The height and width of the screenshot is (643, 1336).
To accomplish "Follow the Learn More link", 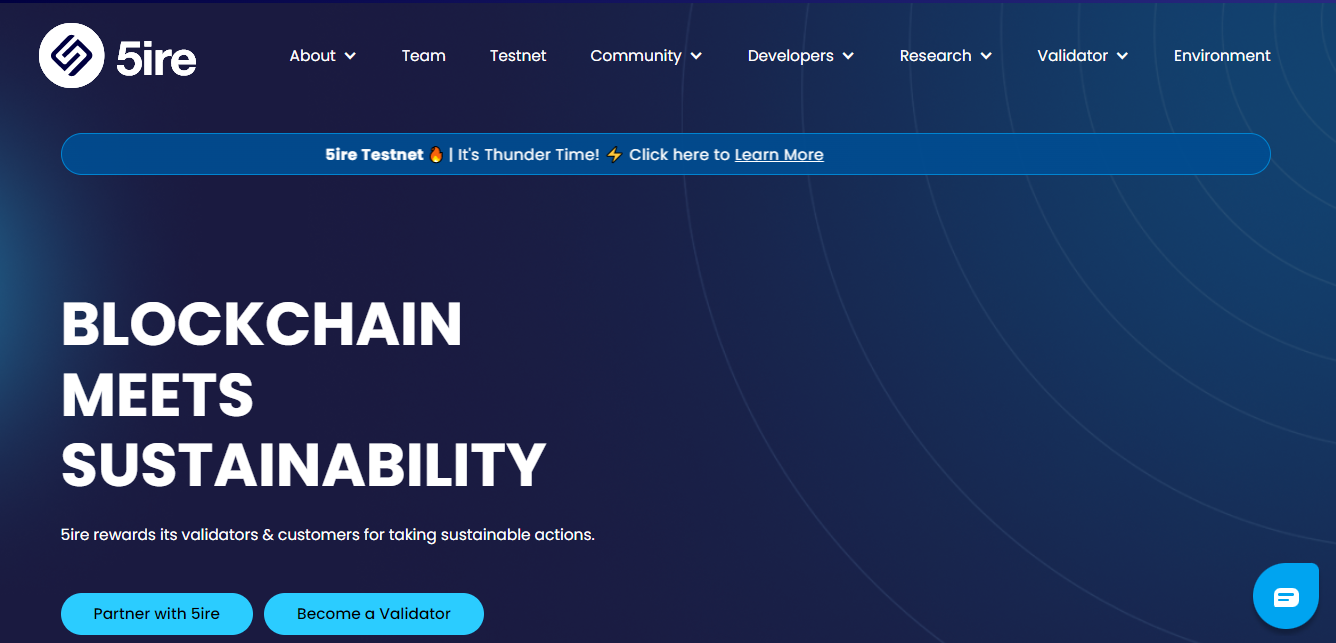I will click(779, 155).
